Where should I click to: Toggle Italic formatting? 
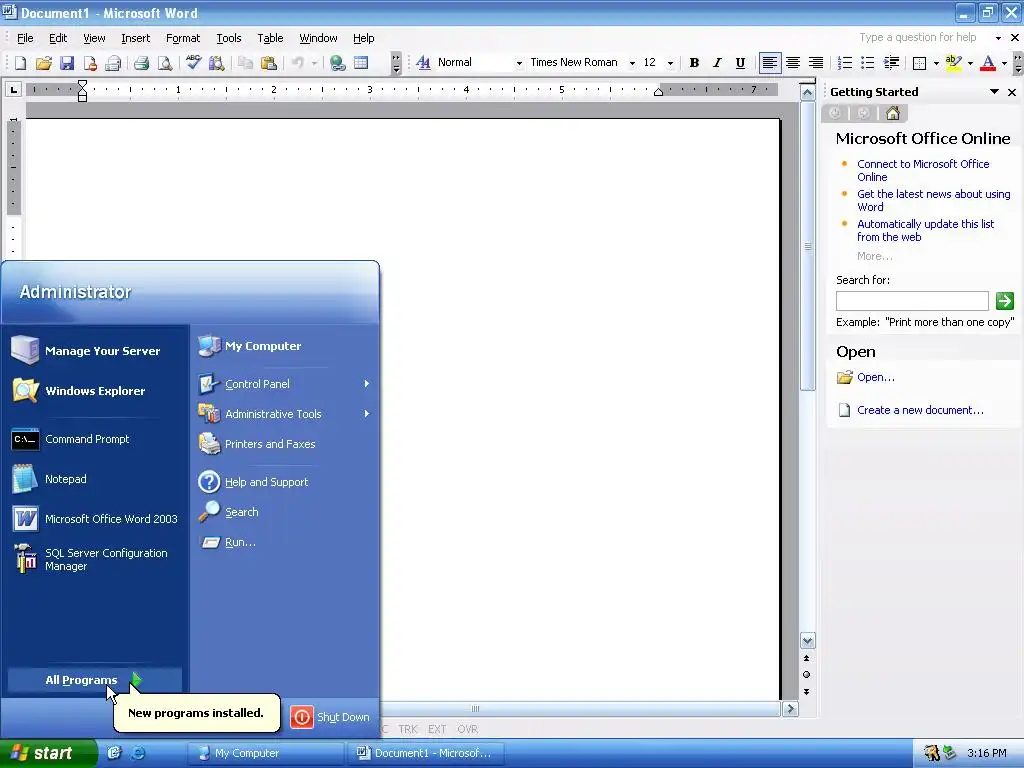(717, 63)
